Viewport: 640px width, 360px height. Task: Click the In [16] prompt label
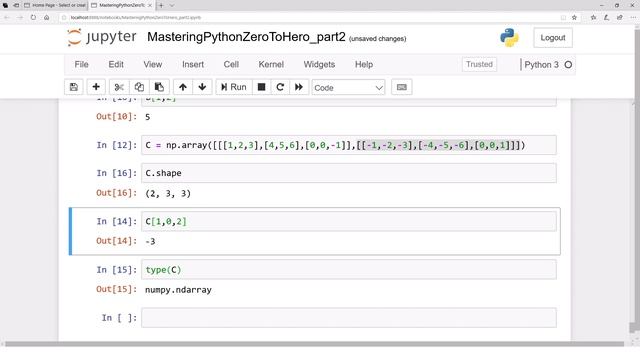117,173
